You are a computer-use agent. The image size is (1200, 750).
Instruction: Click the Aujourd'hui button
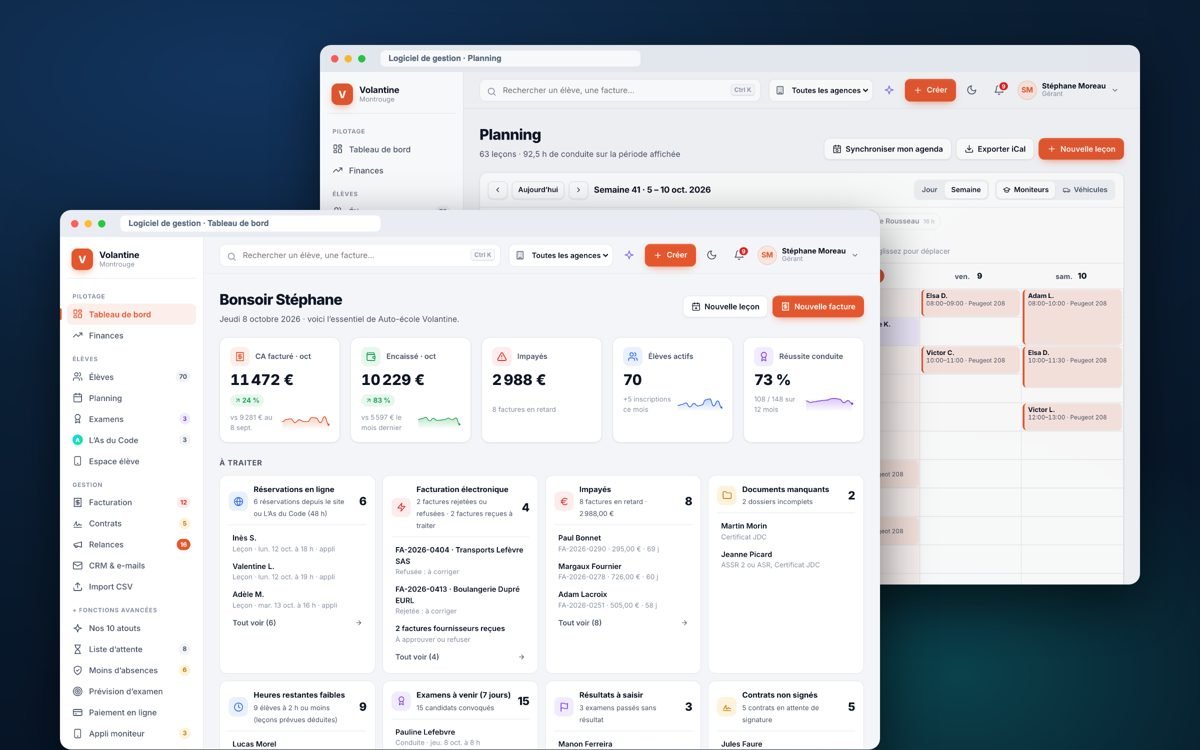click(538, 189)
